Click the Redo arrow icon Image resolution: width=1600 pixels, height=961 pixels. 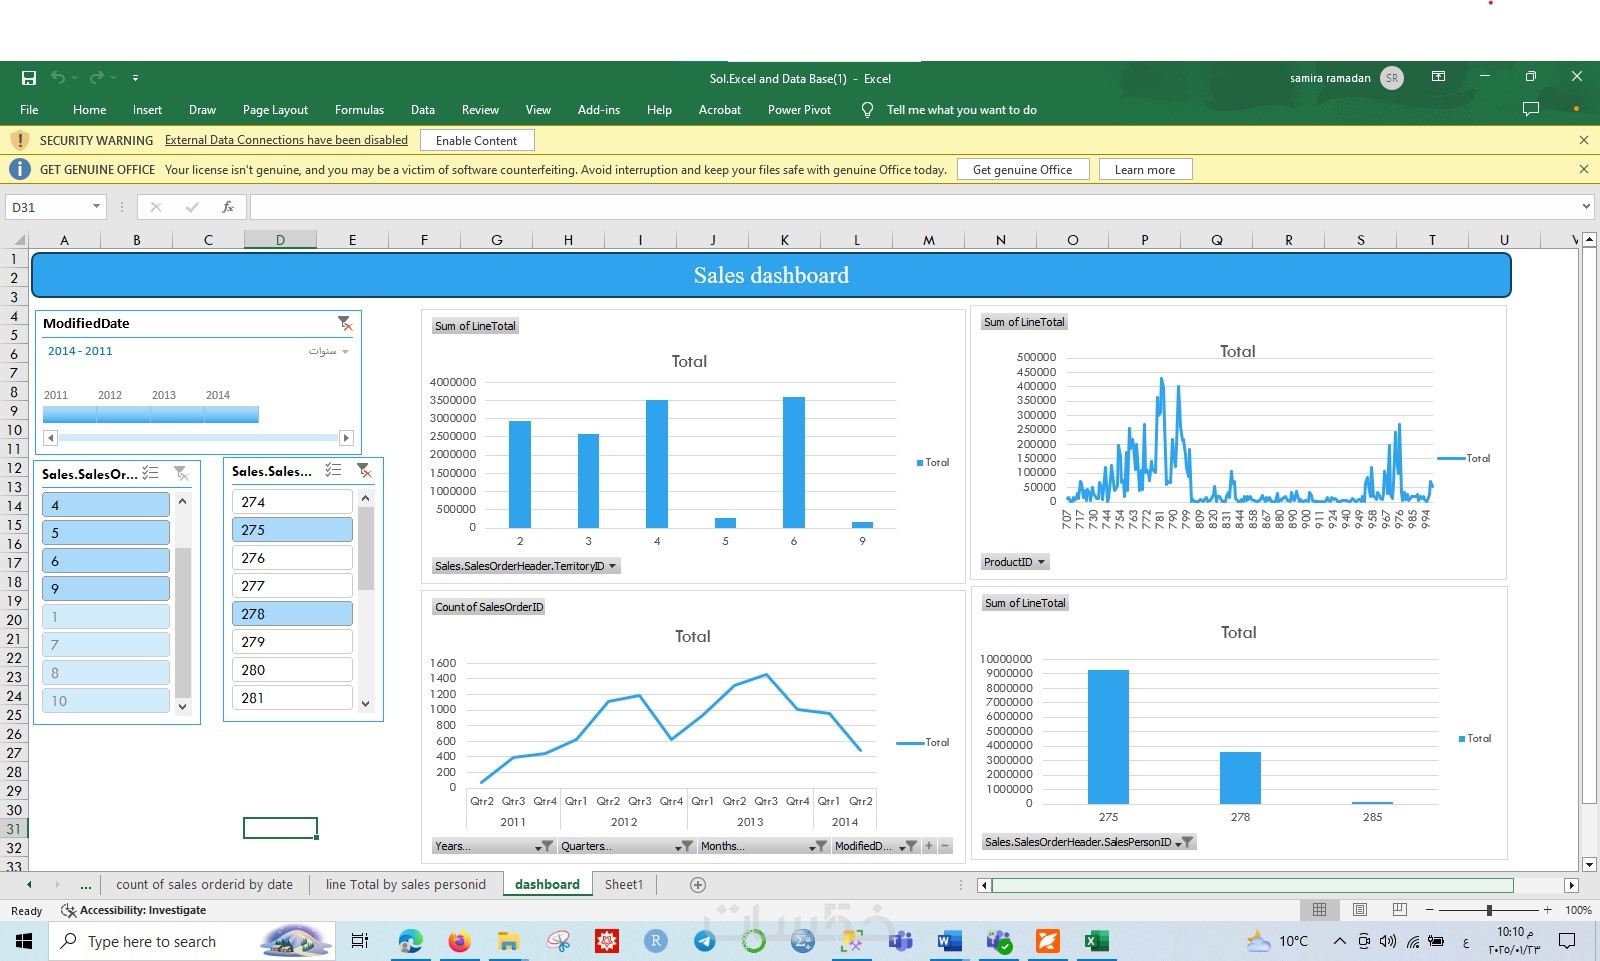96,78
